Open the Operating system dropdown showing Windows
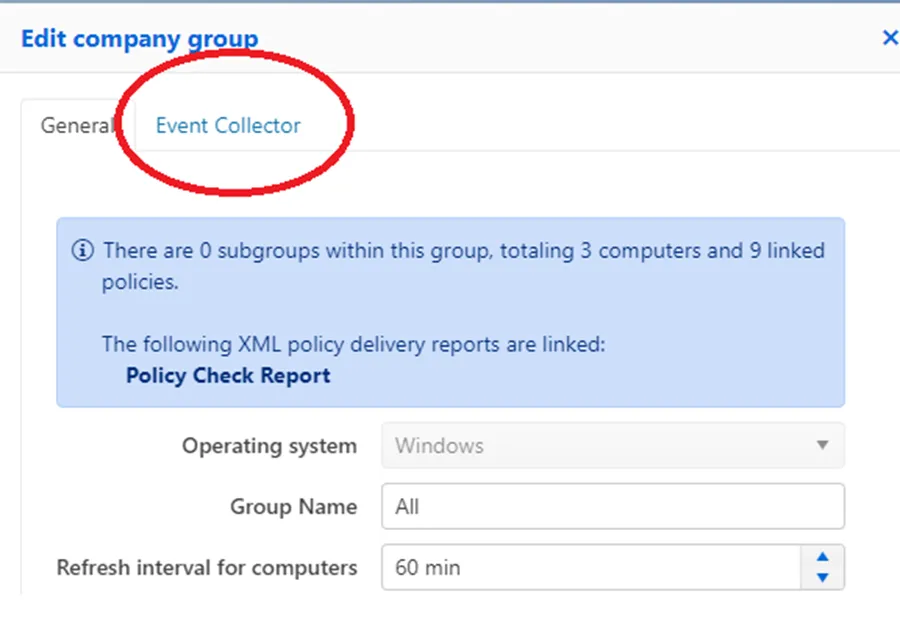The width and height of the screenshot is (900, 628). coord(612,445)
